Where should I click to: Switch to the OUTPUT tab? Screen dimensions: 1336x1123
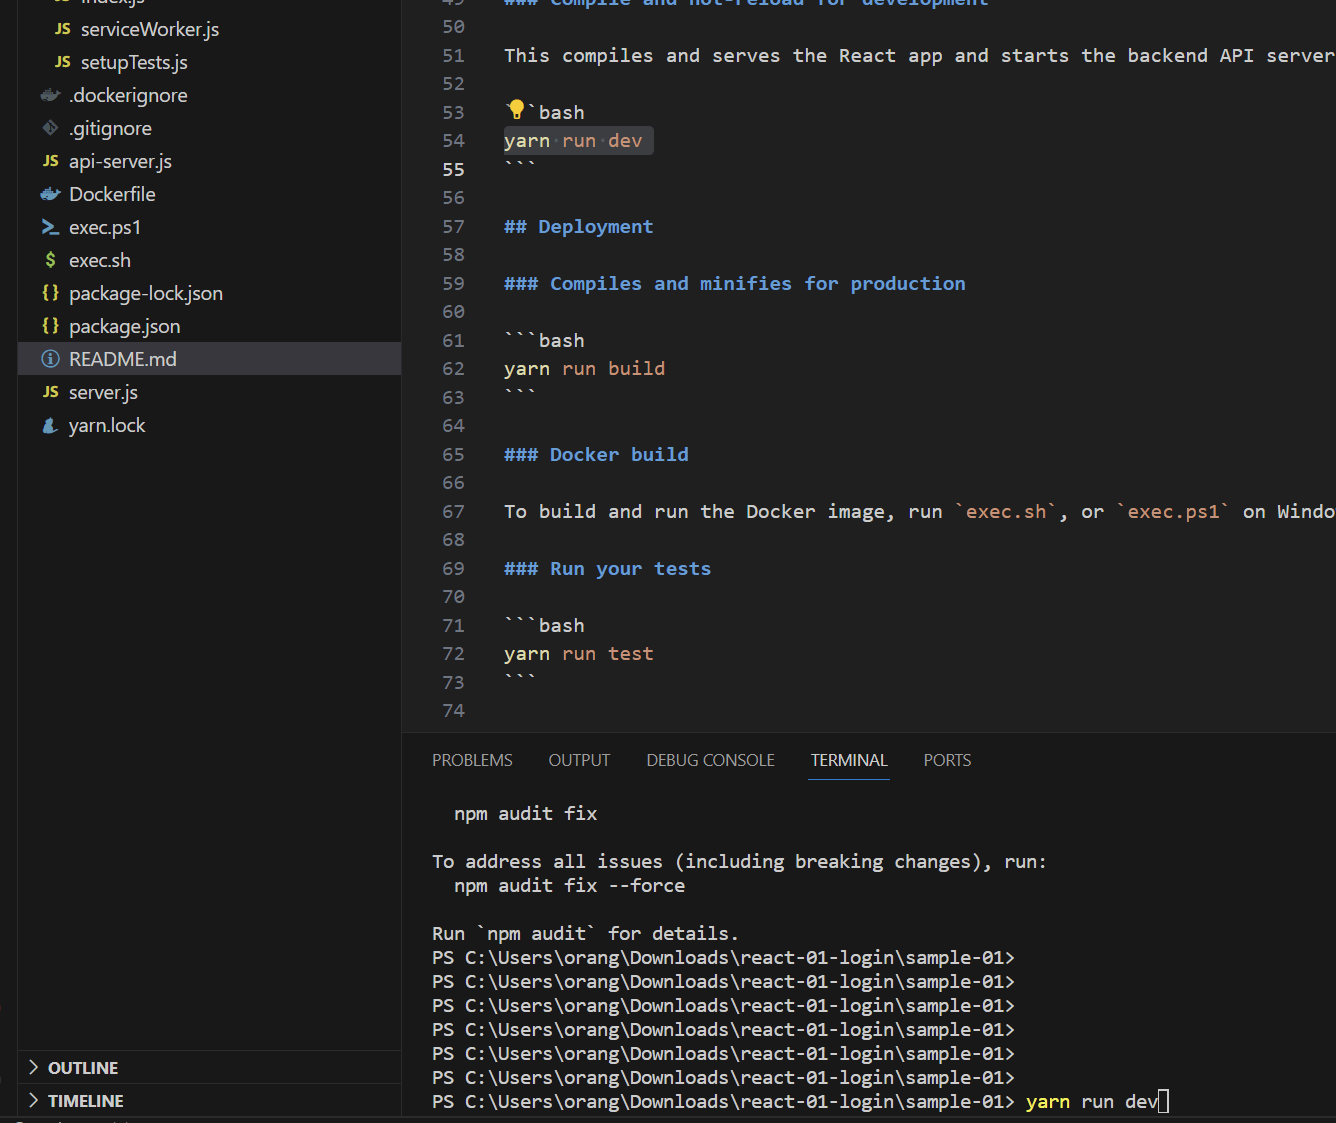(579, 760)
